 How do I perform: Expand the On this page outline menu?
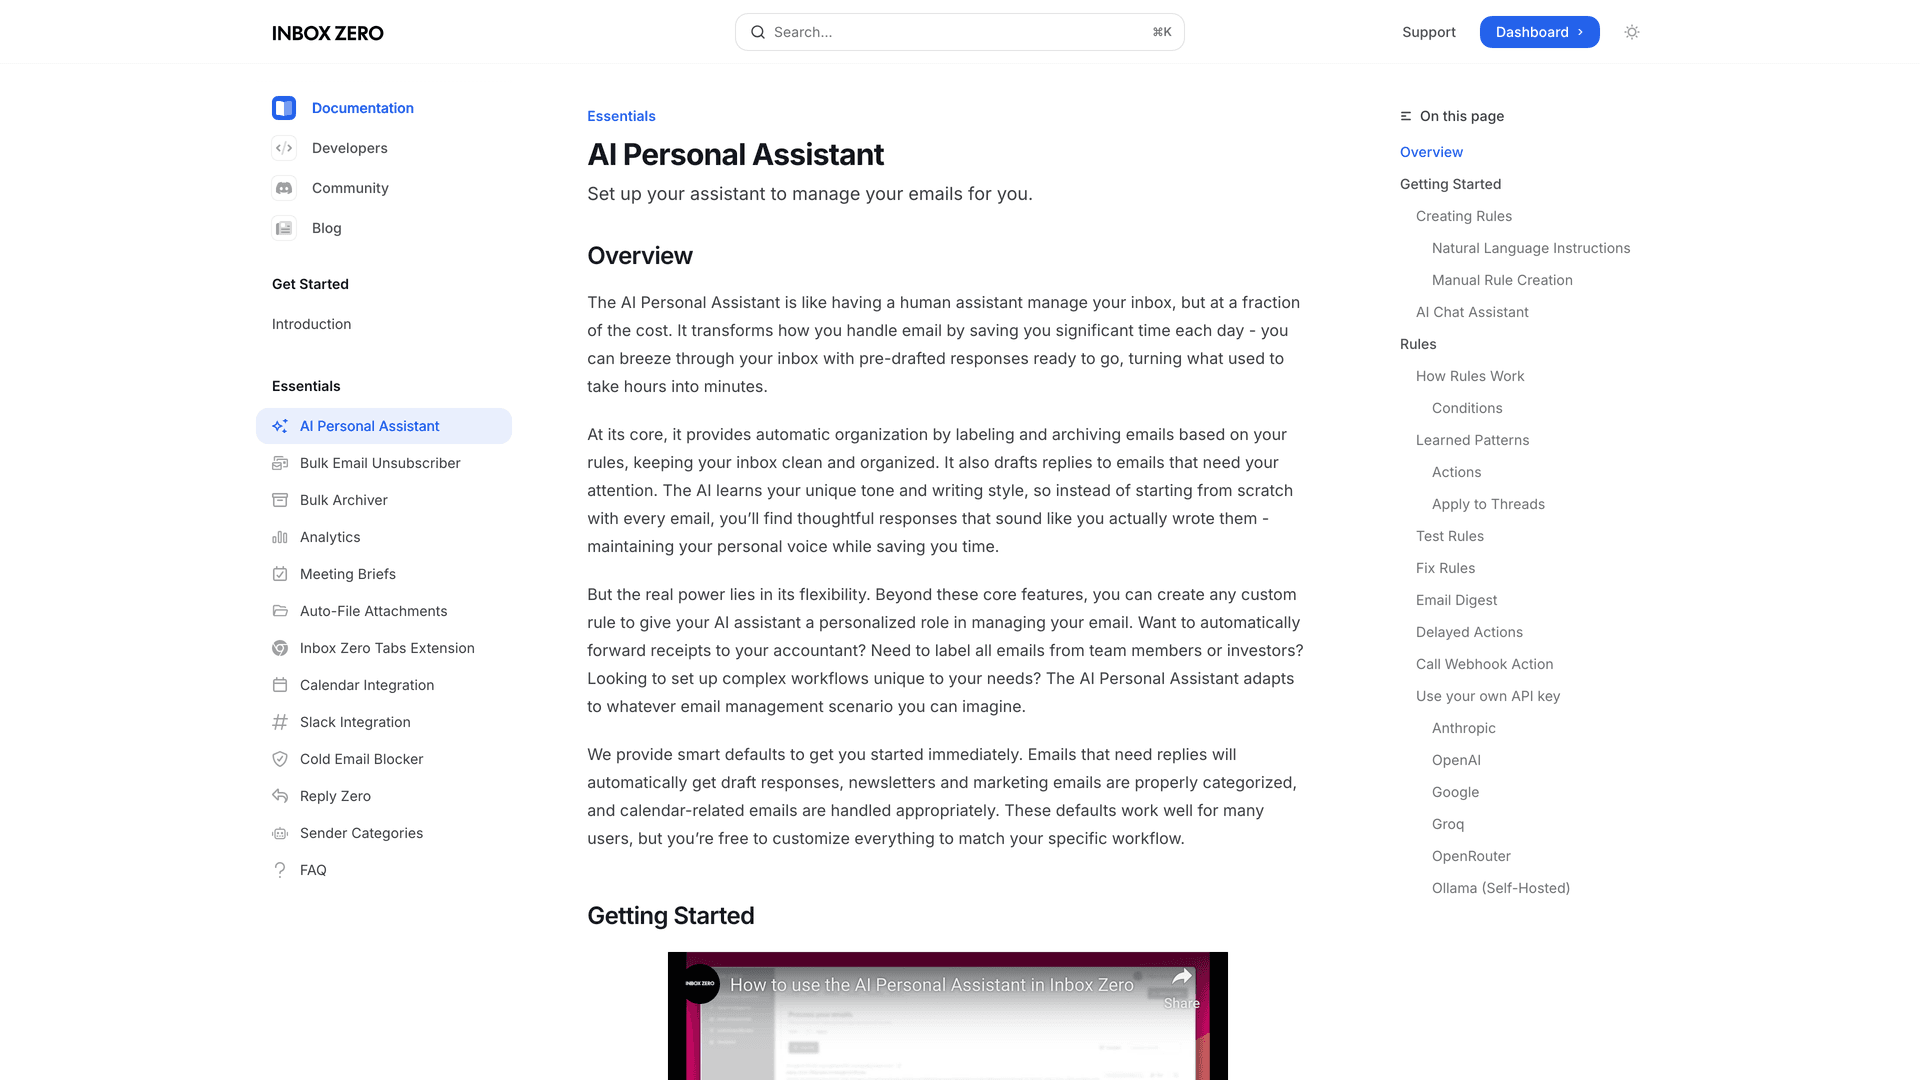(x=1404, y=116)
